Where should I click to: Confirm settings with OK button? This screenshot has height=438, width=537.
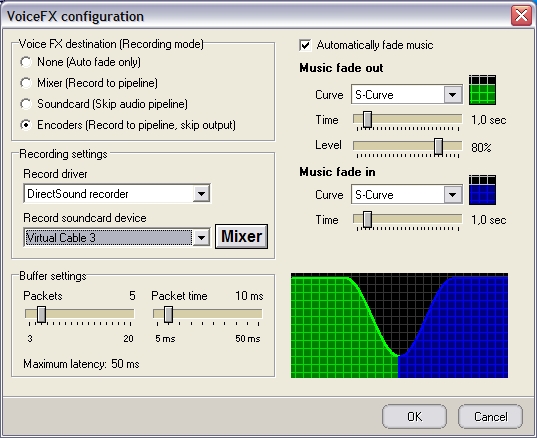pyautogui.click(x=414, y=416)
